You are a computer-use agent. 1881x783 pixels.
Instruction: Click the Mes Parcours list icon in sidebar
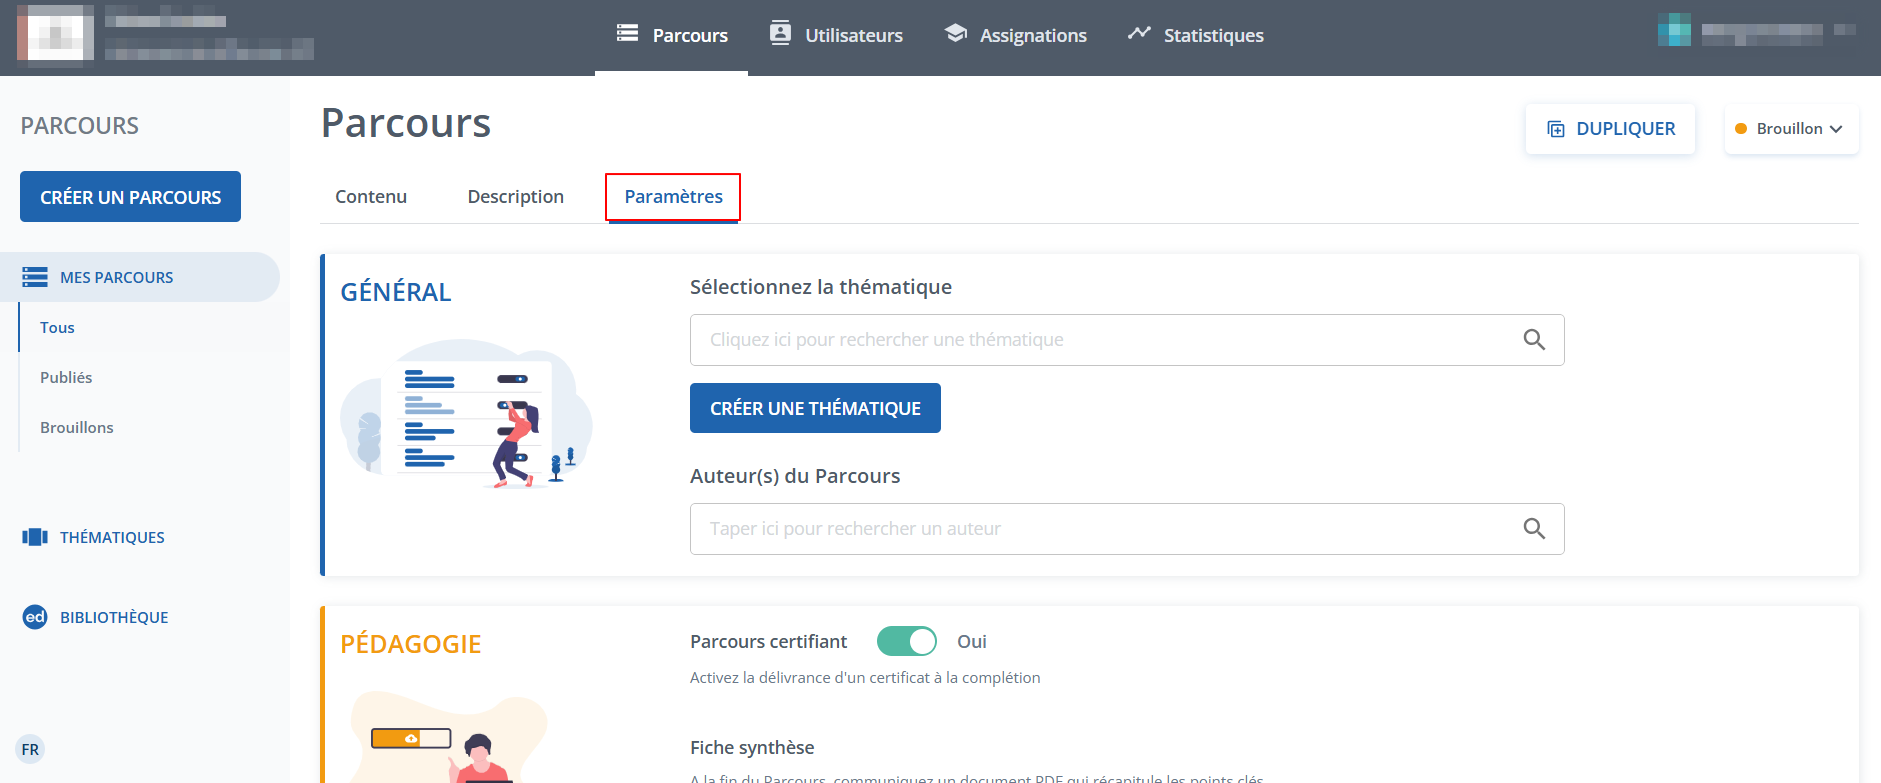35,277
